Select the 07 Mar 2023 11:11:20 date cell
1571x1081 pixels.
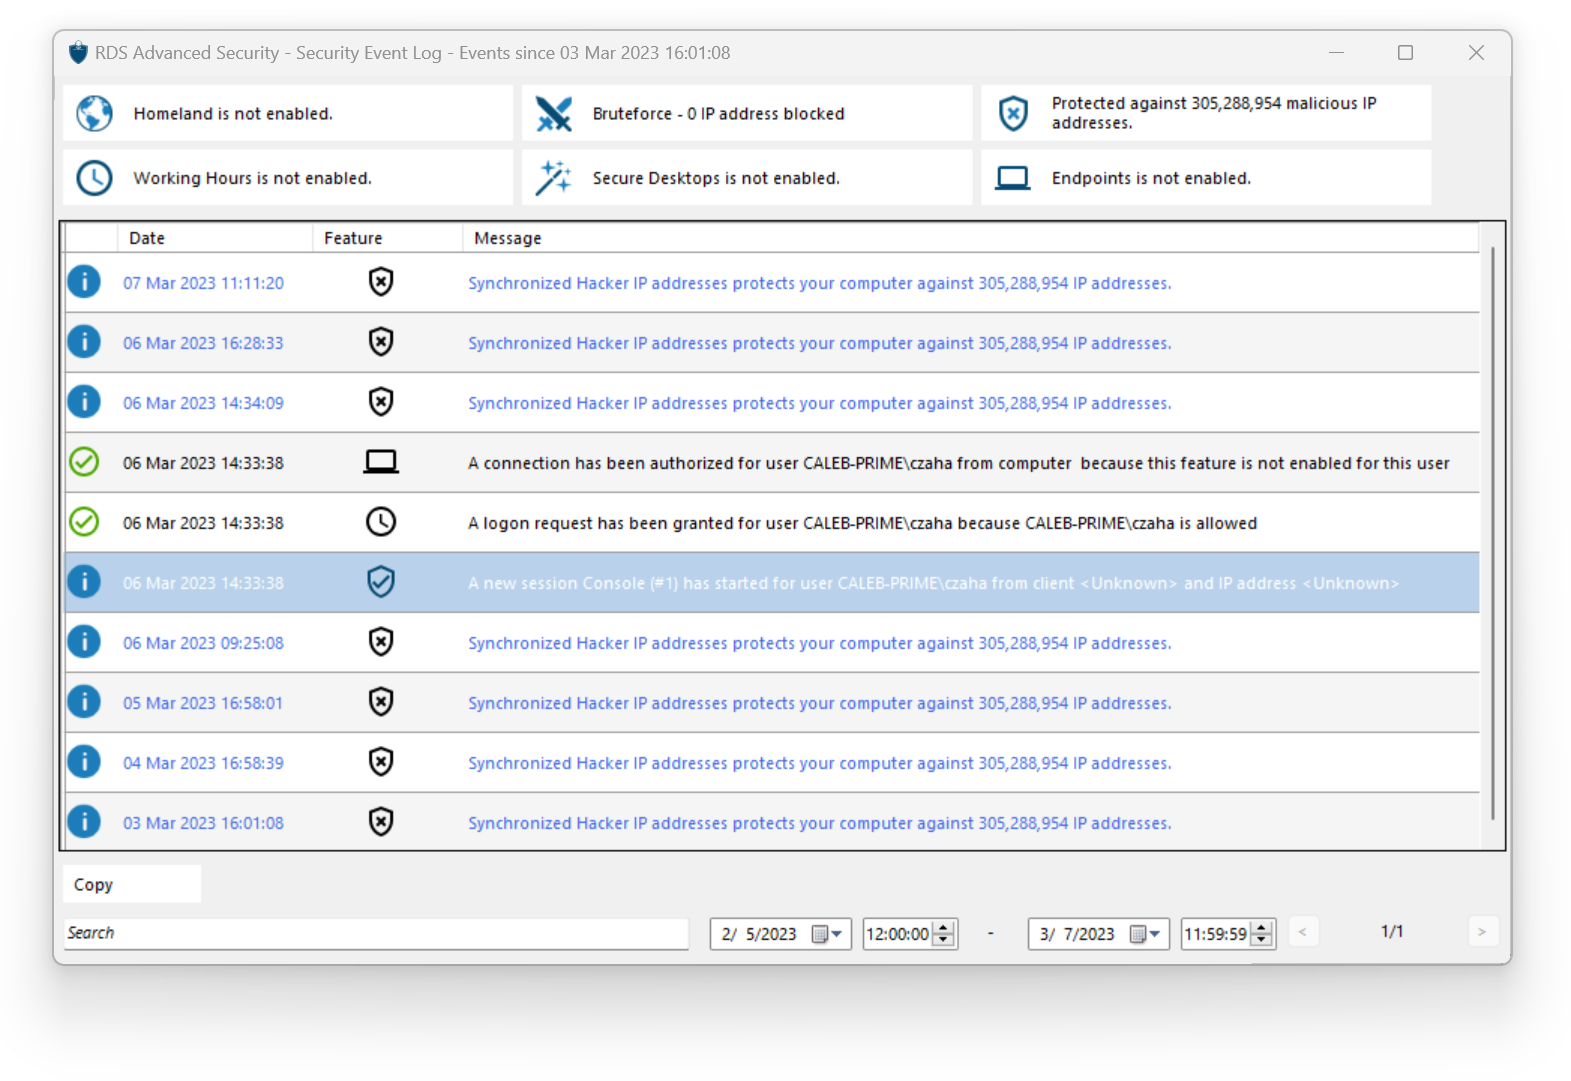point(203,283)
